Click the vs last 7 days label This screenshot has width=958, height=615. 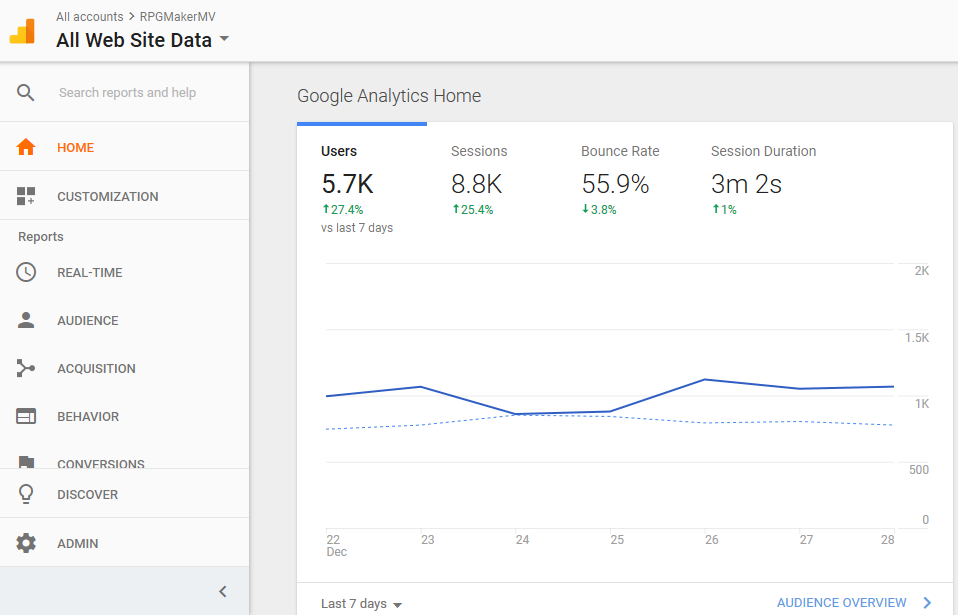pyautogui.click(x=357, y=228)
